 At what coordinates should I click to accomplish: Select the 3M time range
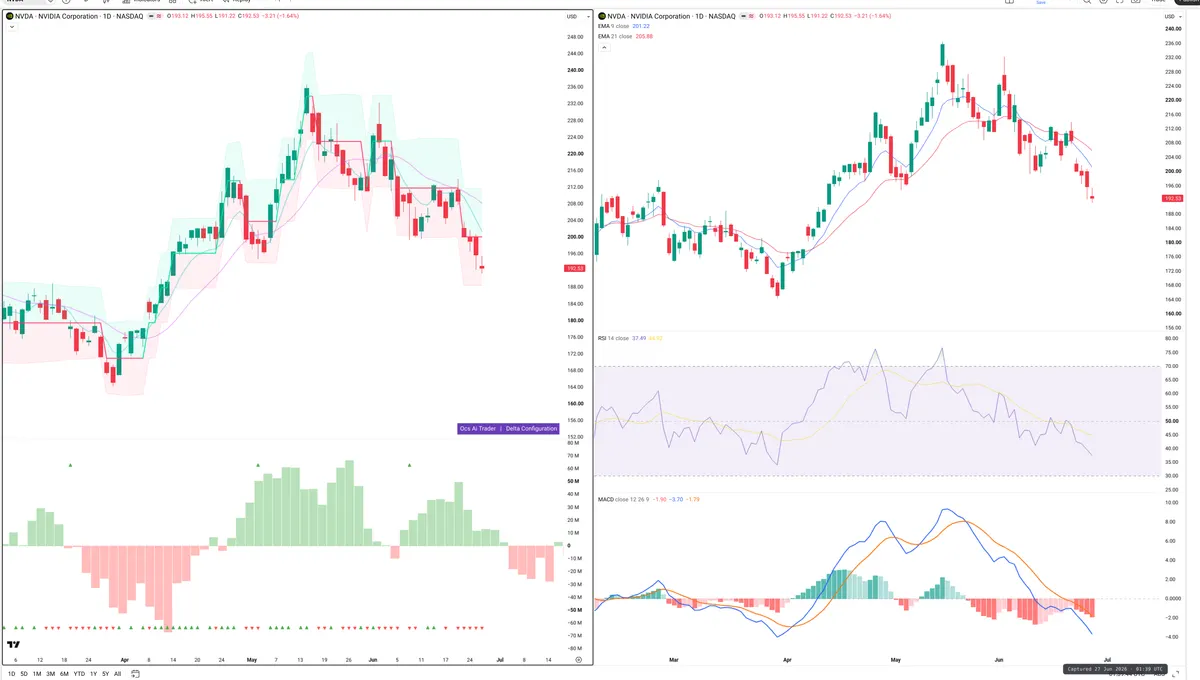tap(51, 674)
